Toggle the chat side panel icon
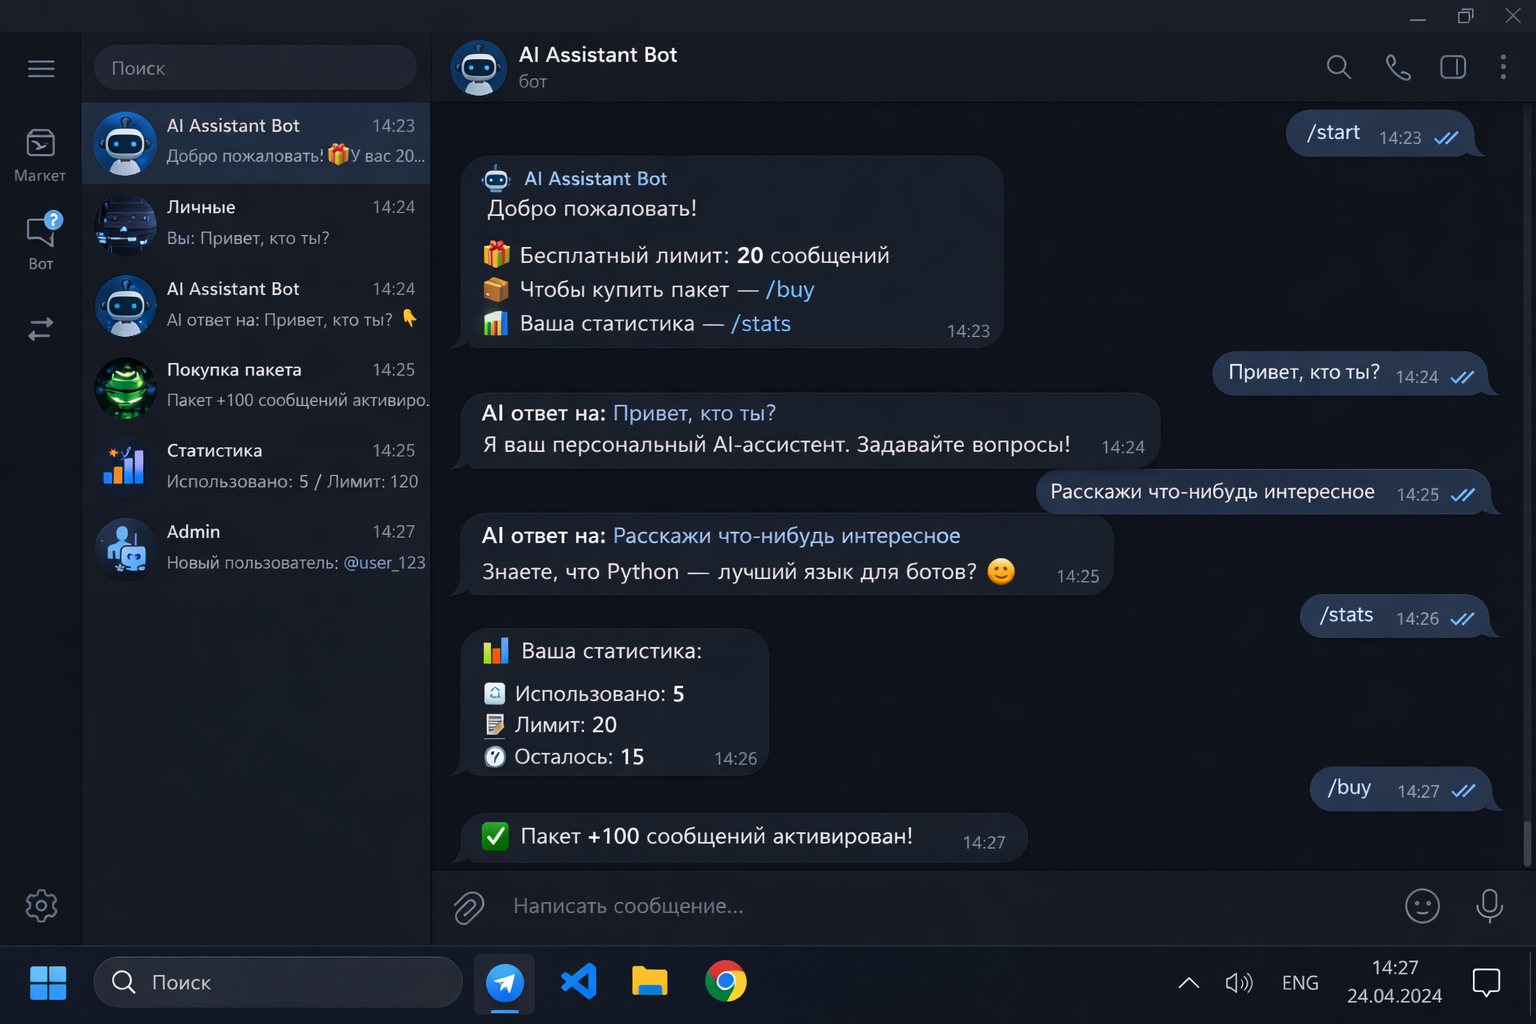This screenshot has width=1536, height=1024. 1453,67
